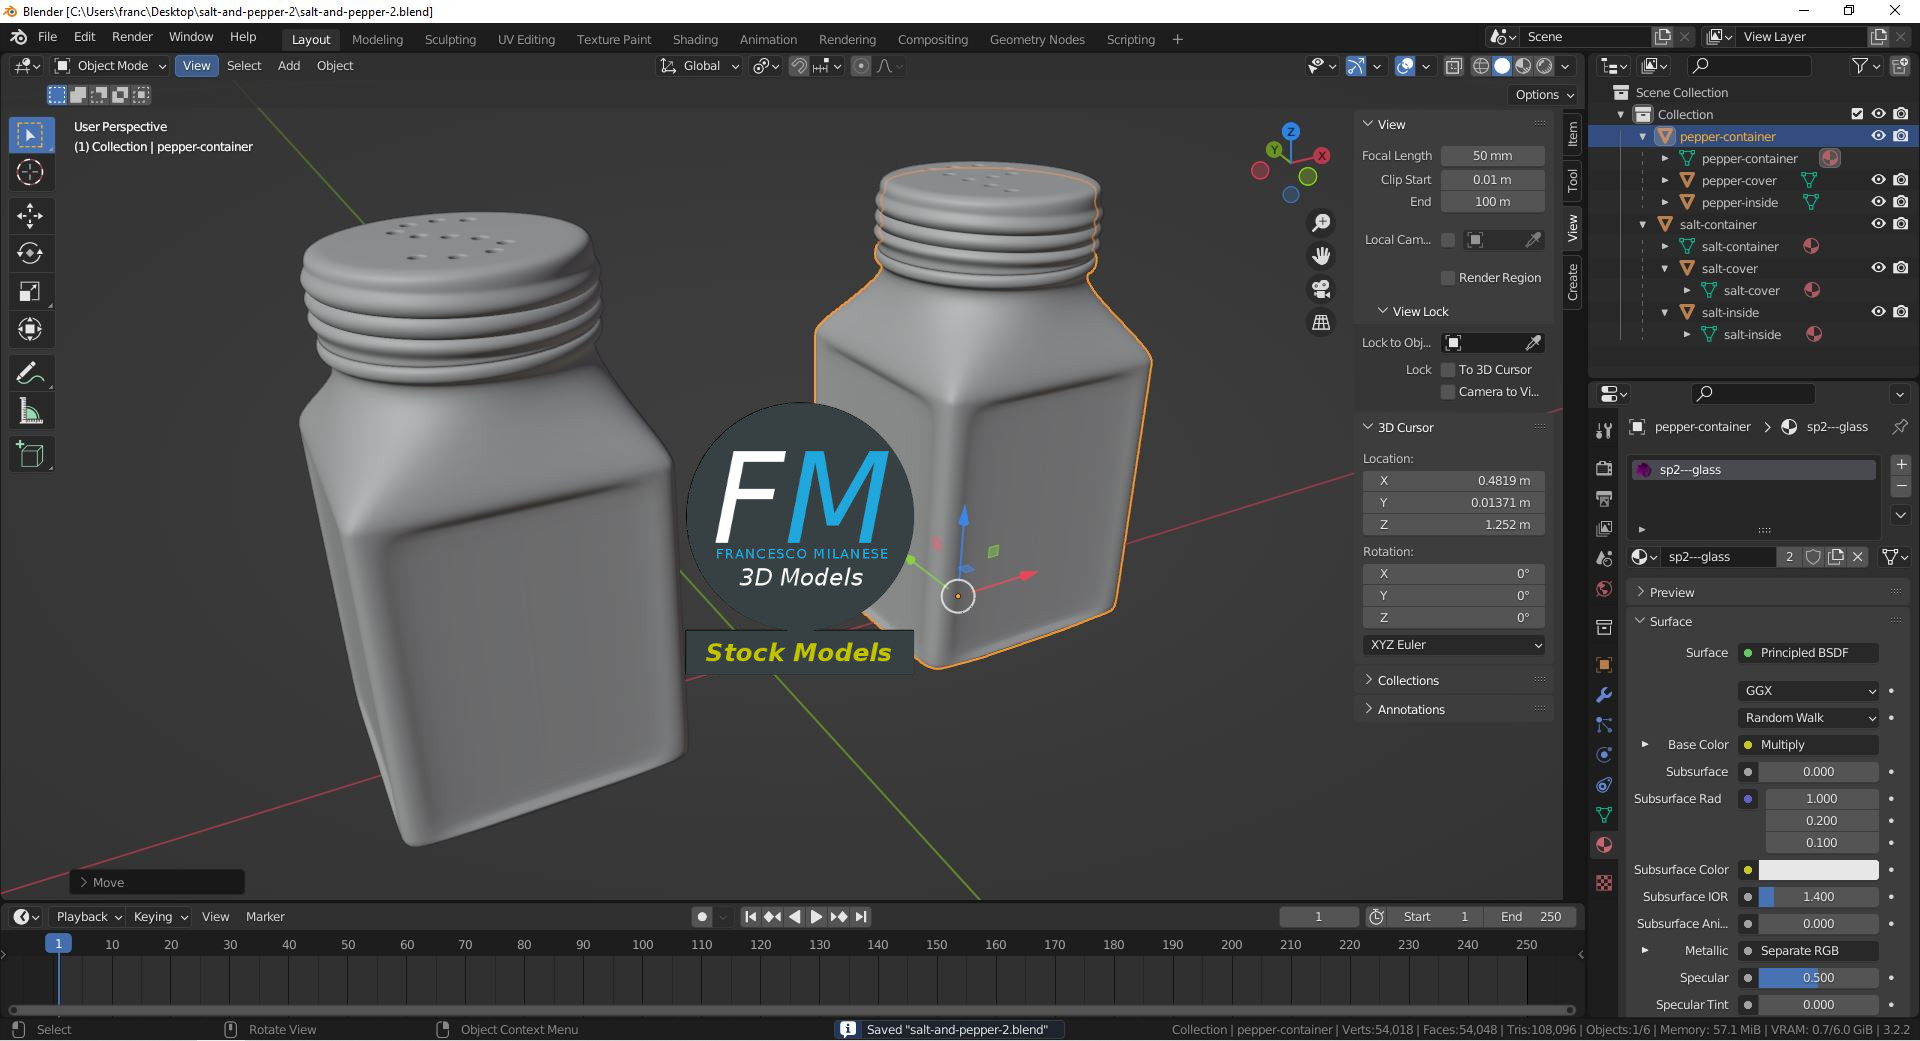The height and width of the screenshot is (1041, 1920).
Task: Click the 3D Cursor X location field
Action: point(1454,481)
